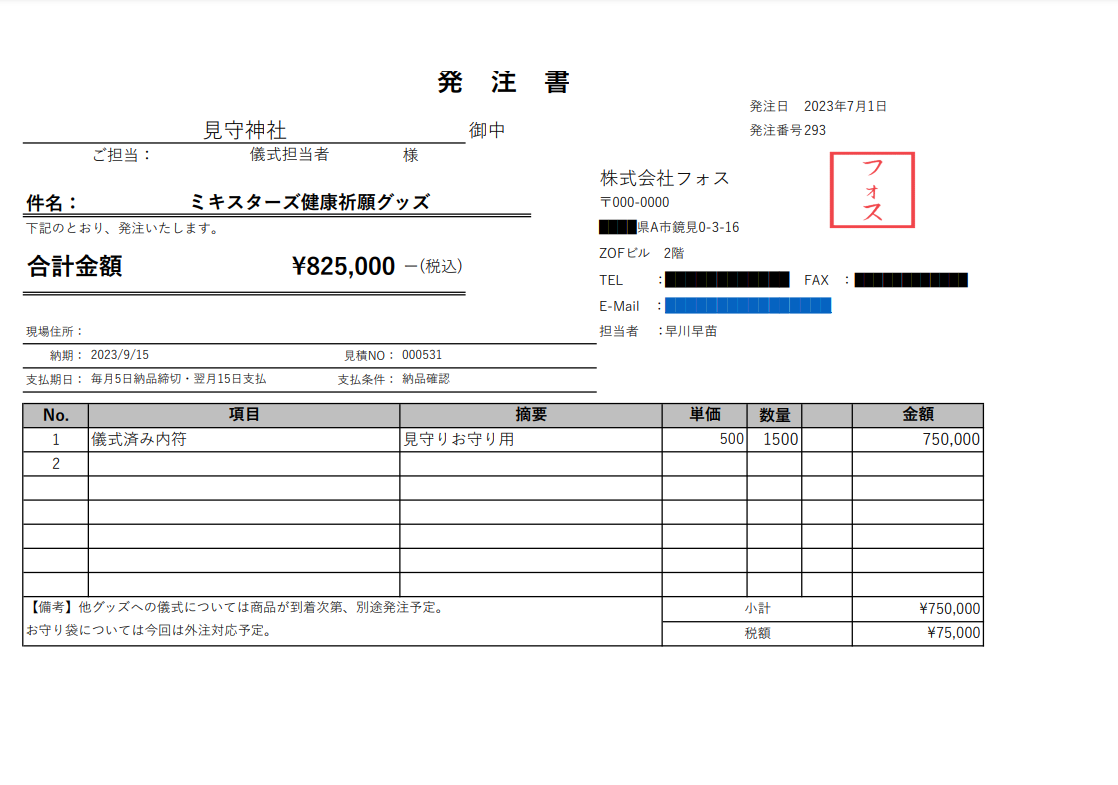Click the red フォス company seal stamp
The width and height of the screenshot is (1118, 785).
(872, 190)
